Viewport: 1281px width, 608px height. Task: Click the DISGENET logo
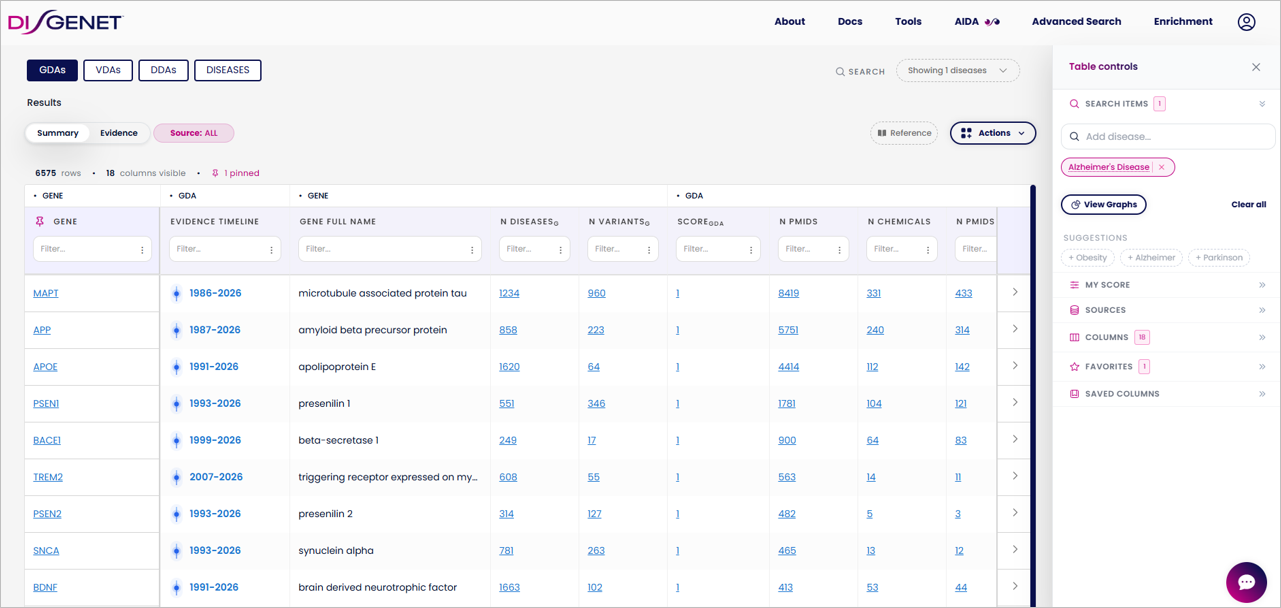coord(65,22)
